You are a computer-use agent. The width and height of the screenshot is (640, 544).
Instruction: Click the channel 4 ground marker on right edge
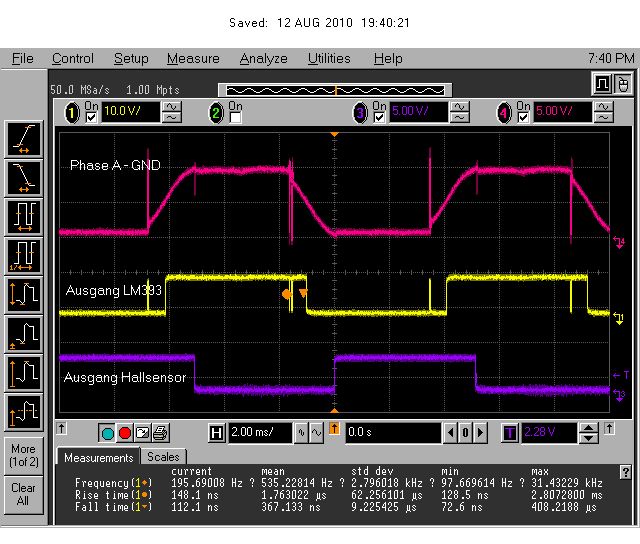coord(619,243)
